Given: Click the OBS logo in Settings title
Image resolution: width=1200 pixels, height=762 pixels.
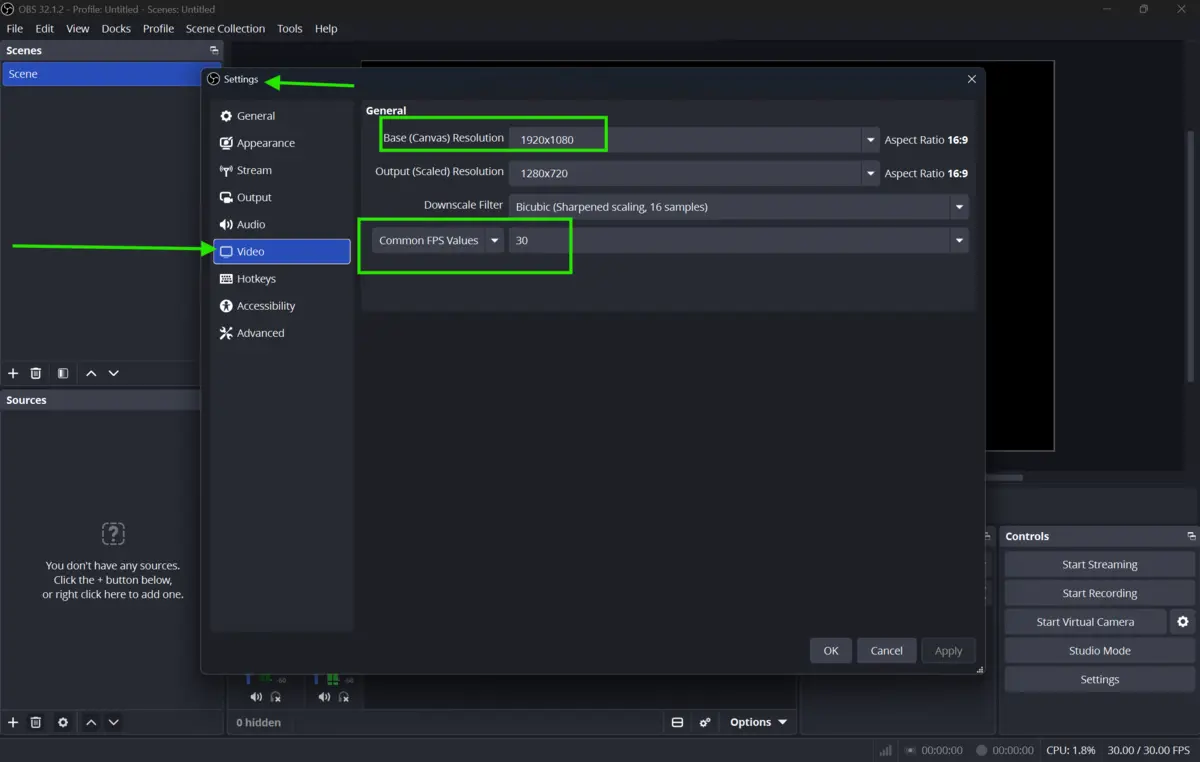Looking at the screenshot, I should tap(213, 79).
